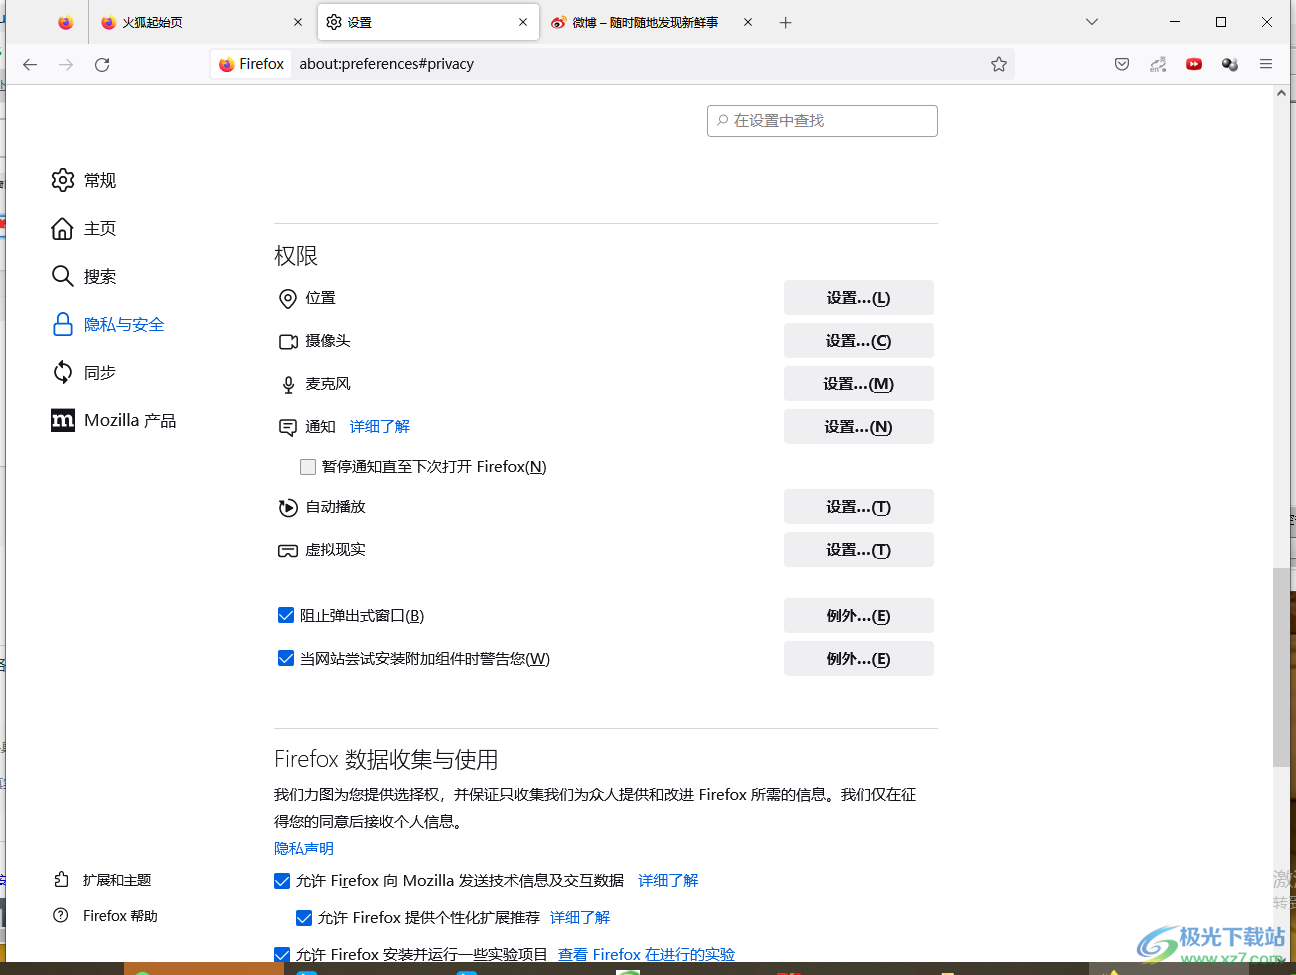Click 详细了解 beside technical data option
The height and width of the screenshot is (975, 1296).
pyautogui.click(x=669, y=881)
